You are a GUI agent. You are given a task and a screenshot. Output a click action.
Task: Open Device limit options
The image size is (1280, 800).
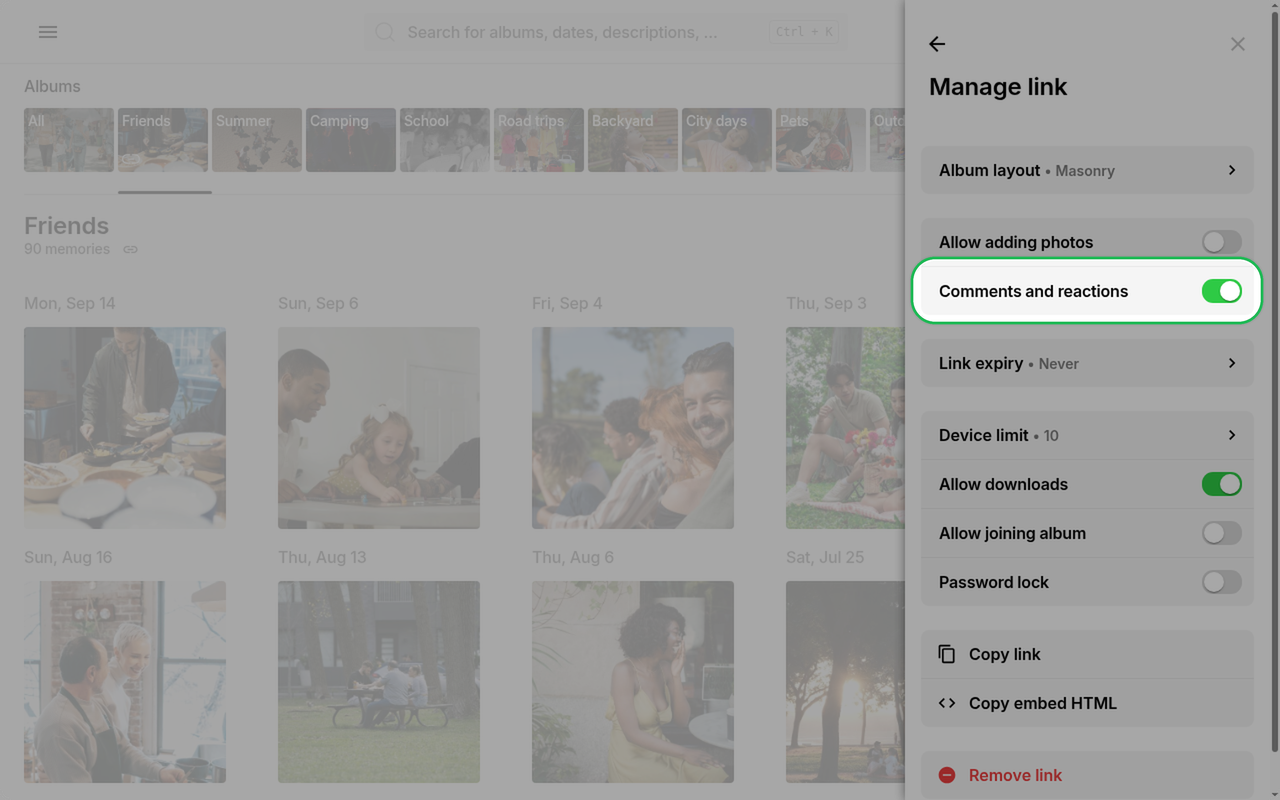point(1087,435)
